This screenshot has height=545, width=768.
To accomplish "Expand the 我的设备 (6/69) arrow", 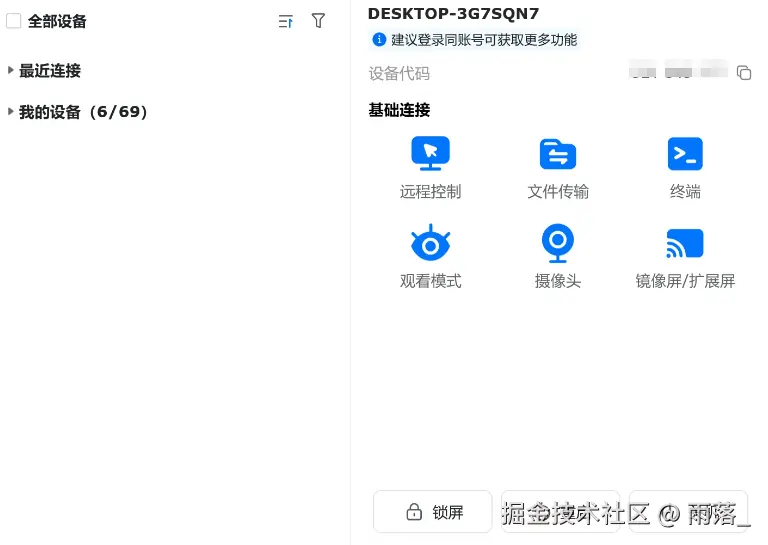I will (x=10, y=111).
